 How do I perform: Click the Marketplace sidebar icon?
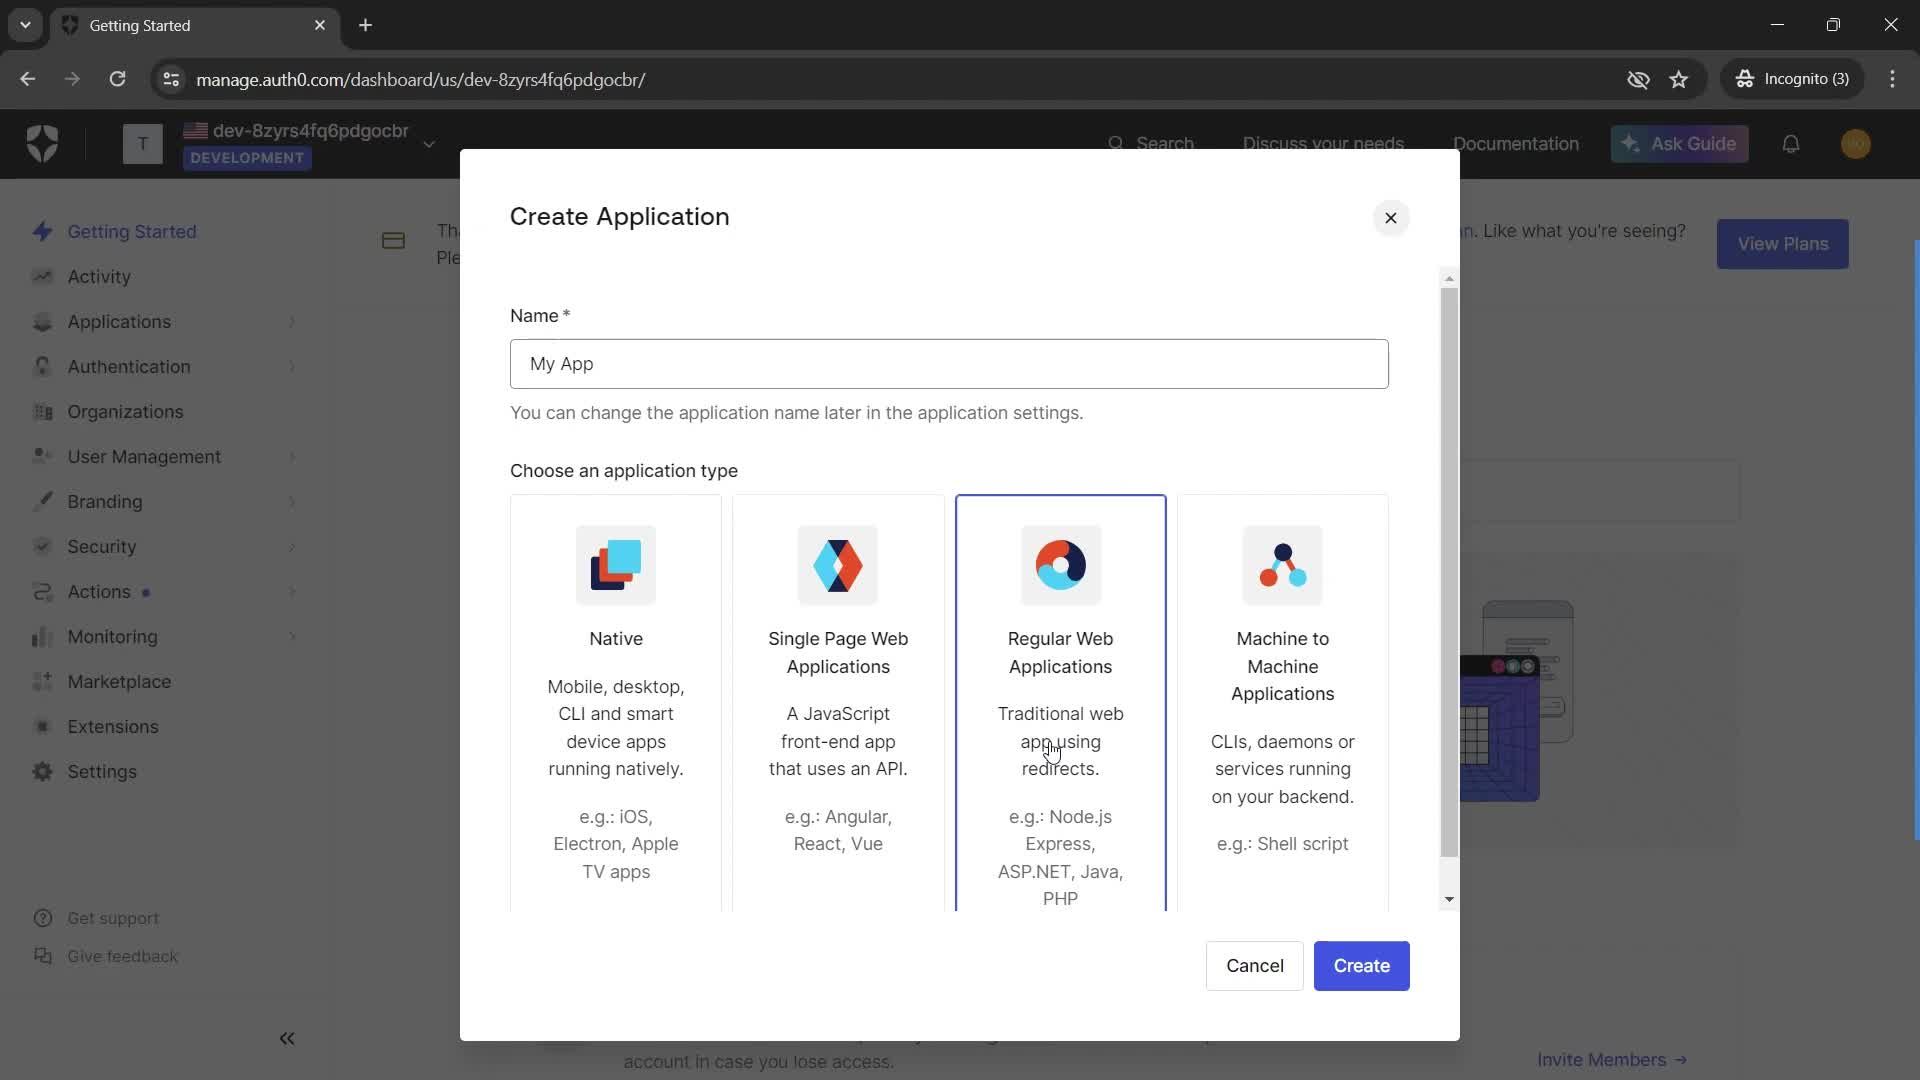(x=42, y=681)
